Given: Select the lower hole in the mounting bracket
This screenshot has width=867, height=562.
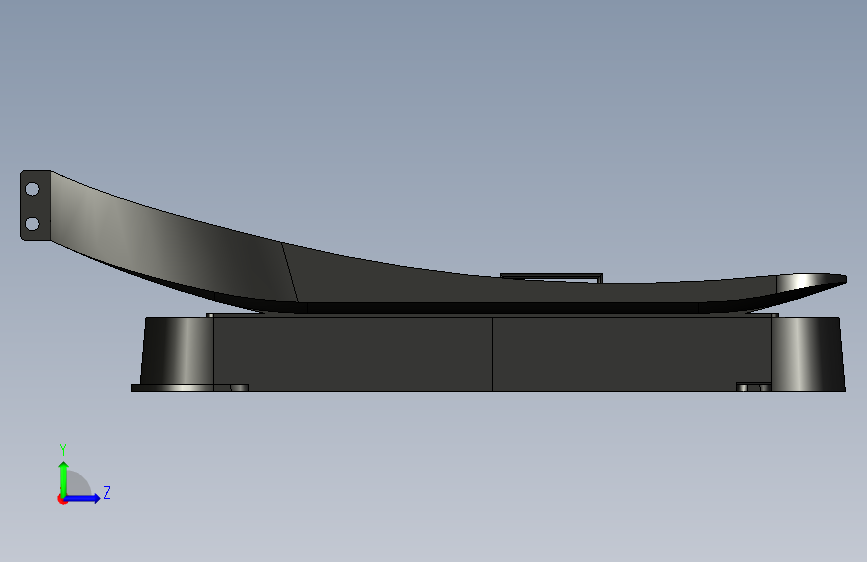Looking at the screenshot, I should [x=32, y=224].
